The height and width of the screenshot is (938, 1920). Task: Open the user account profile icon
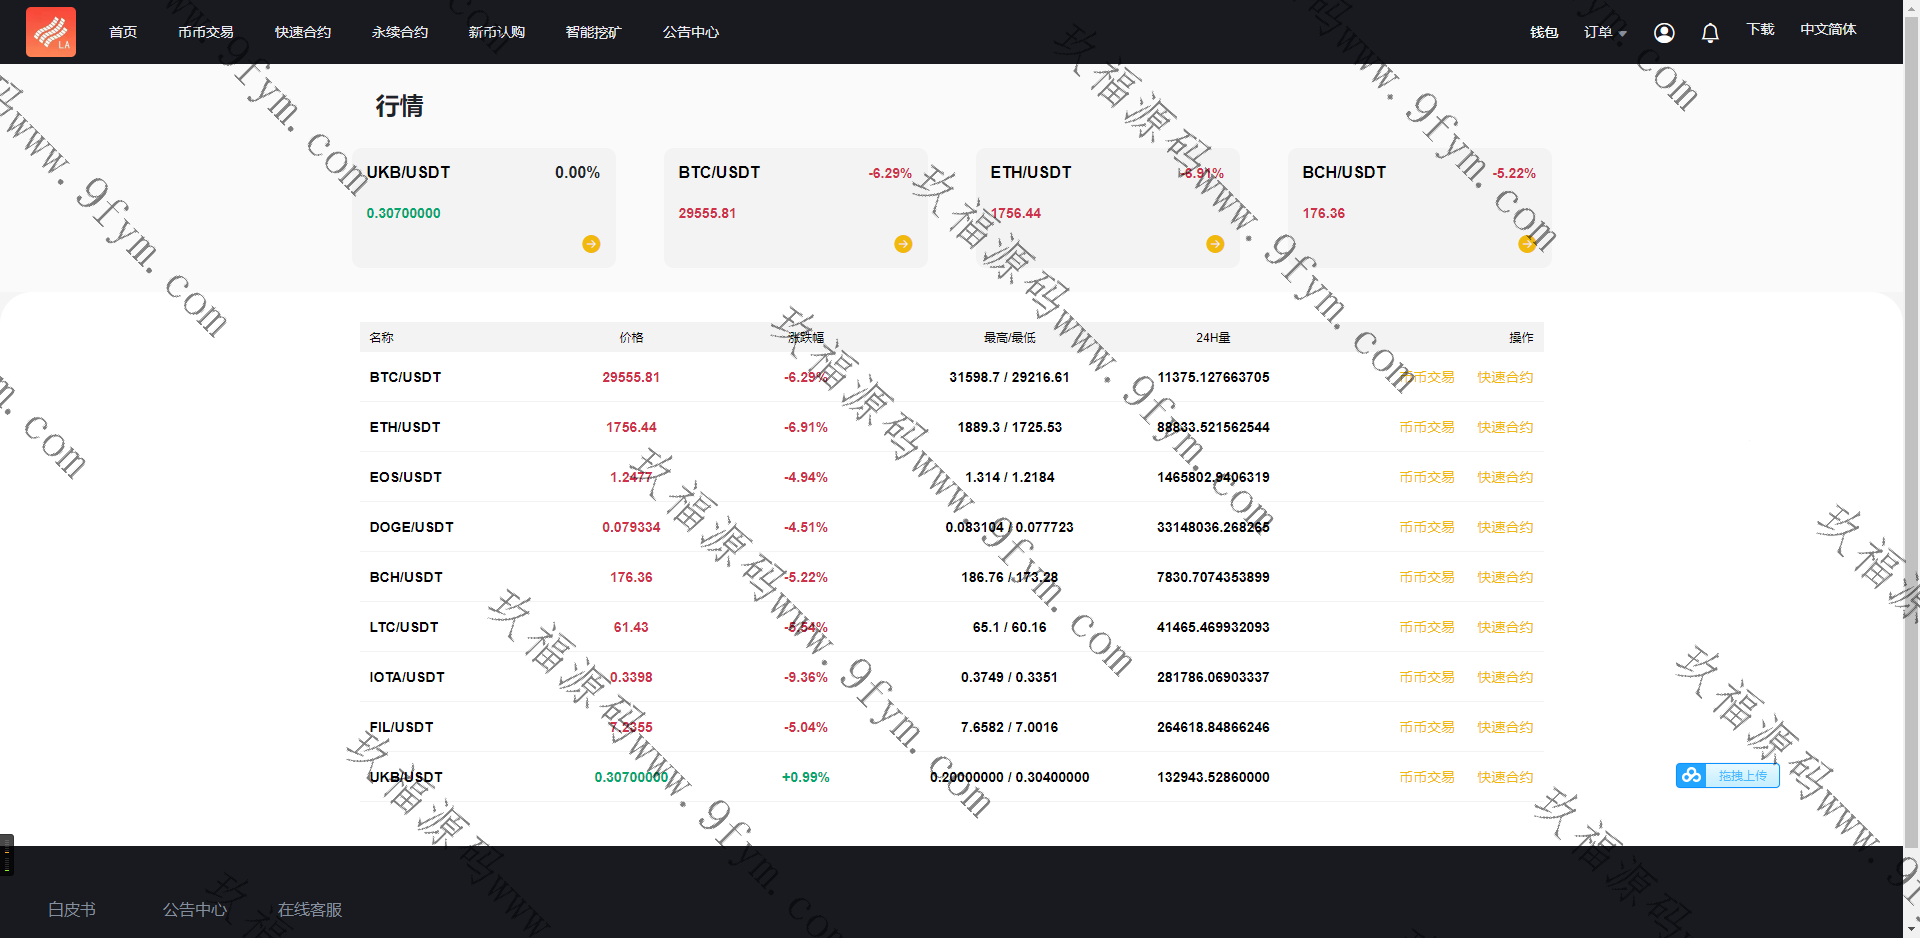1664,33
